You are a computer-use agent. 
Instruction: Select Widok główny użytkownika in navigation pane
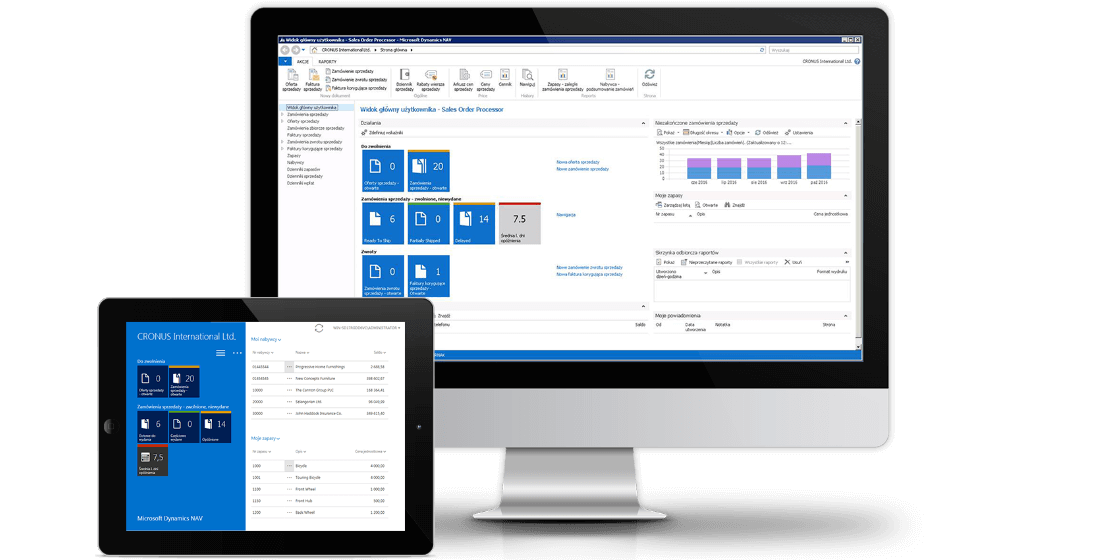311,108
